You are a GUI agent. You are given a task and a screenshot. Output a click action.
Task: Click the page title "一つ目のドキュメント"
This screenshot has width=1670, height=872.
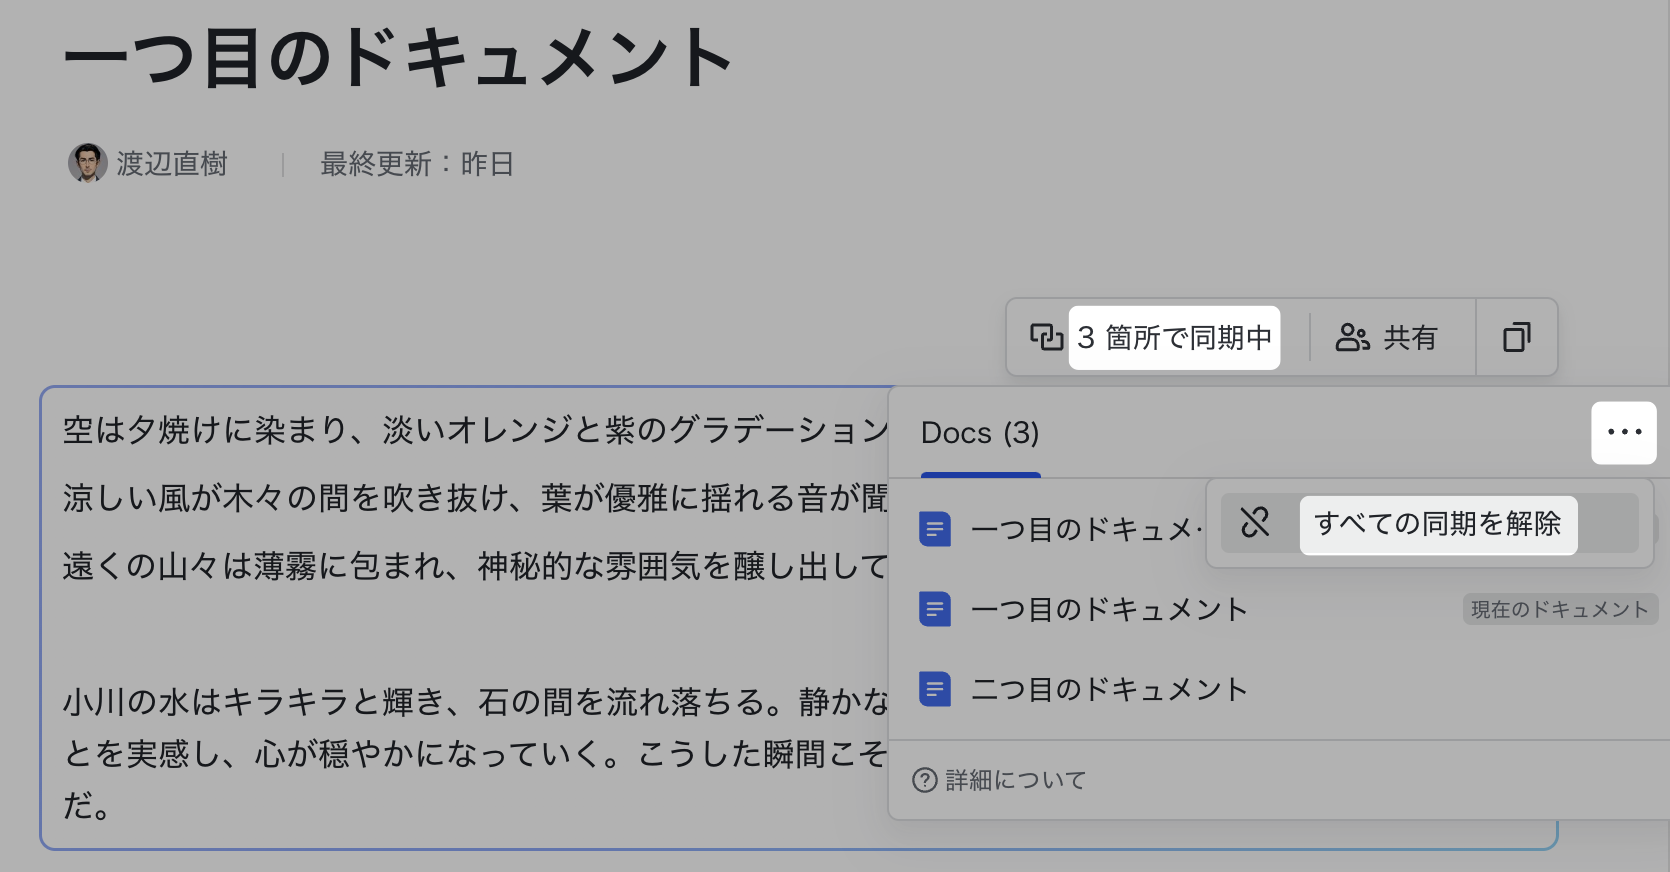(398, 58)
